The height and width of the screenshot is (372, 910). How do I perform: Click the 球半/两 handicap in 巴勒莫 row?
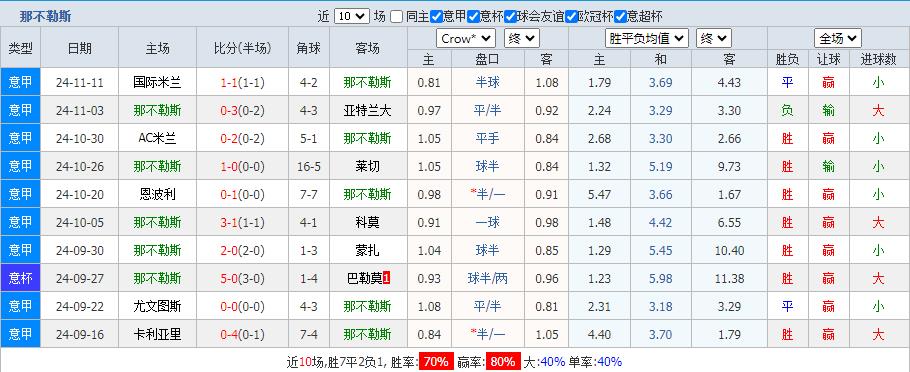pyautogui.click(x=488, y=279)
